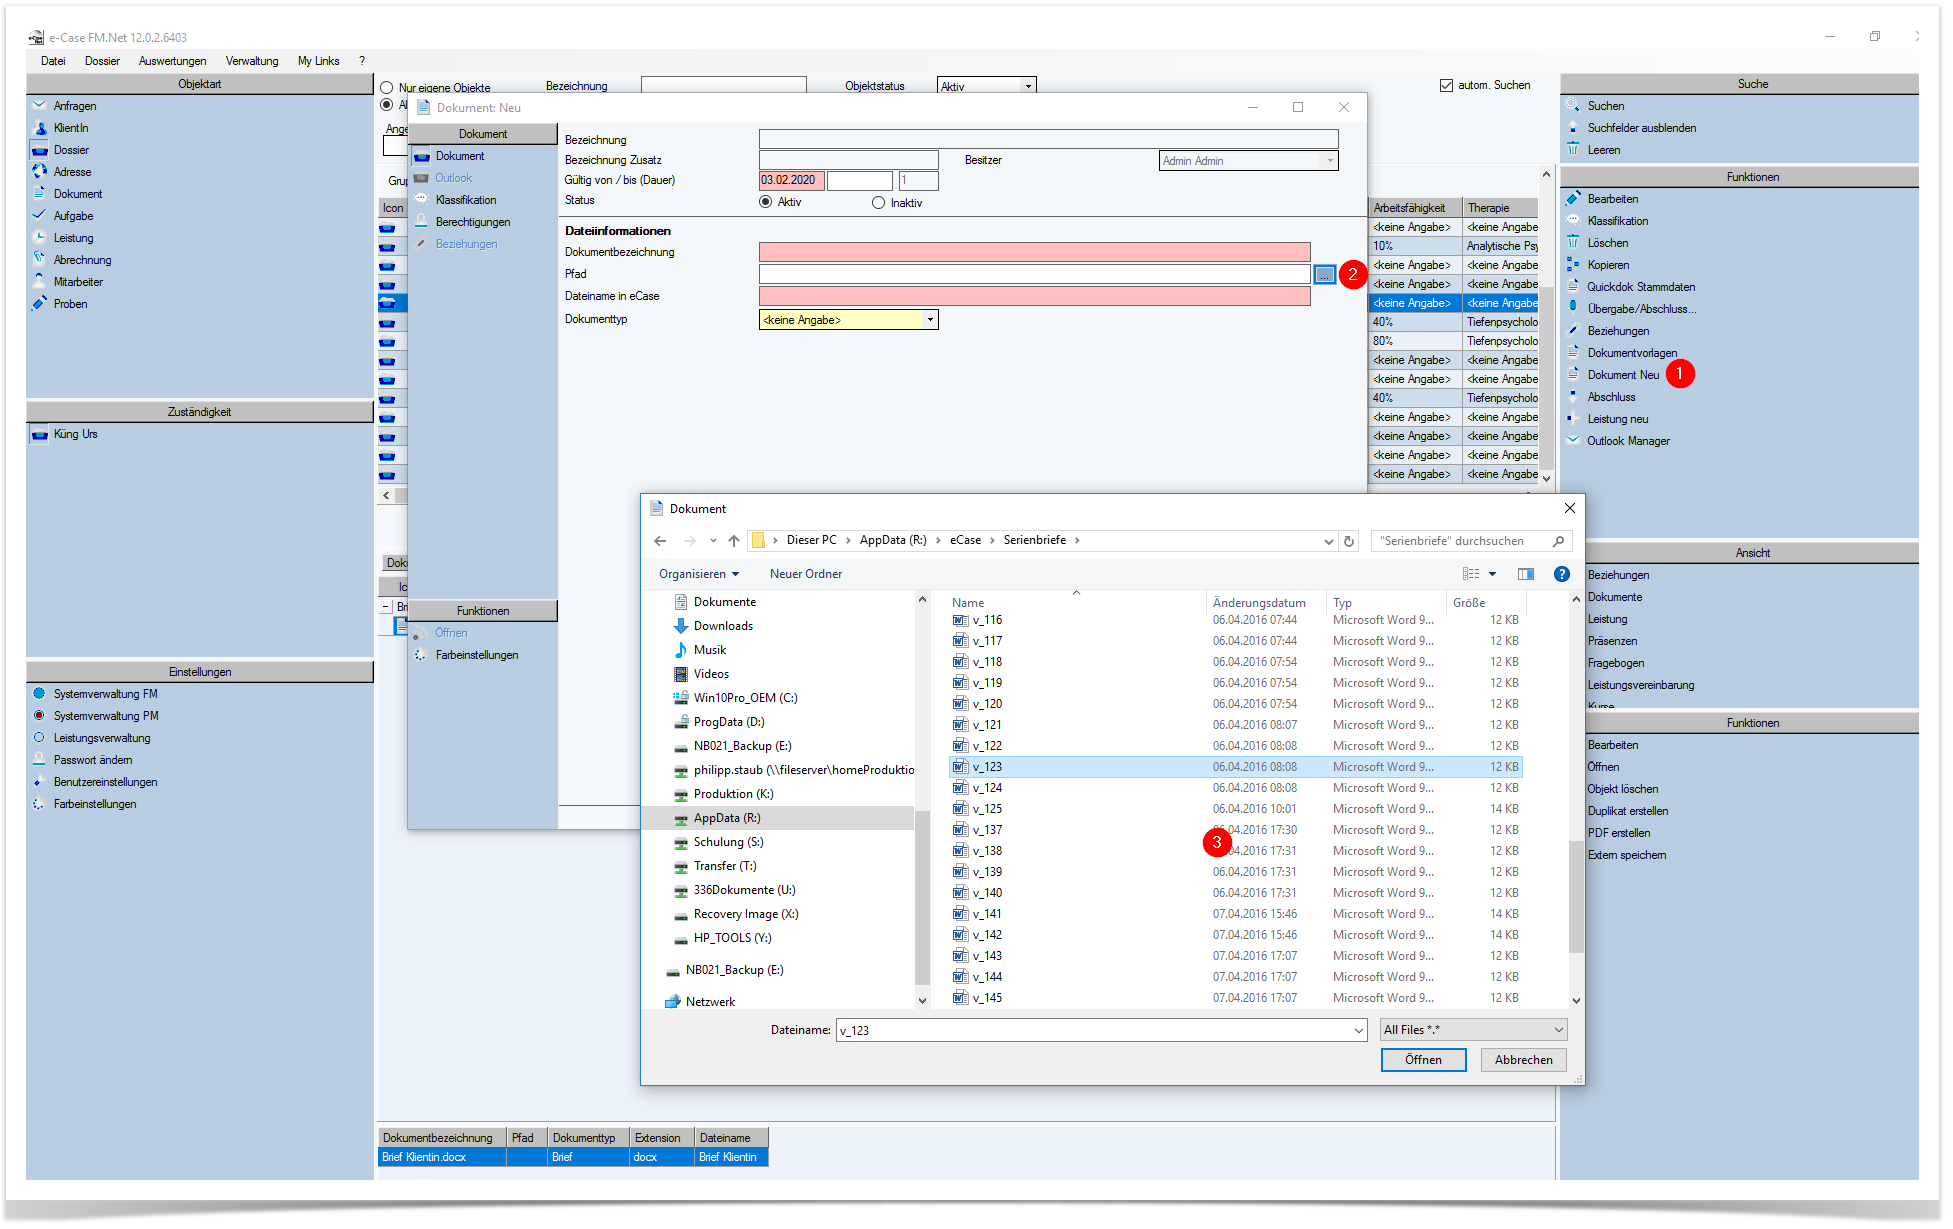Viewport: 1953px width, 1229px height.
Task: Click browse button next to Pfad field
Action: tap(1324, 274)
